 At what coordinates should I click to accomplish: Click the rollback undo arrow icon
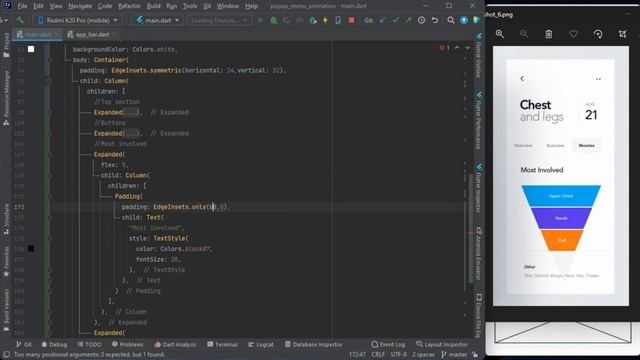[x=435, y=20]
